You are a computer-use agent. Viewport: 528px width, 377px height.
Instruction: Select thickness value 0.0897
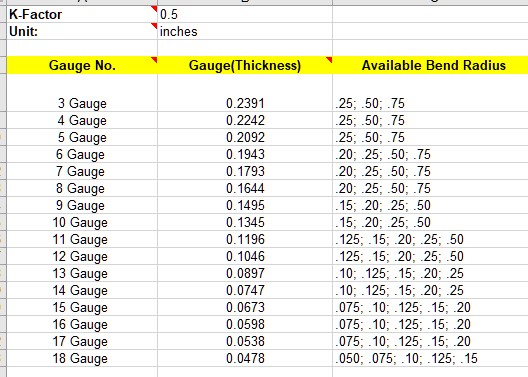pos(245,273)
